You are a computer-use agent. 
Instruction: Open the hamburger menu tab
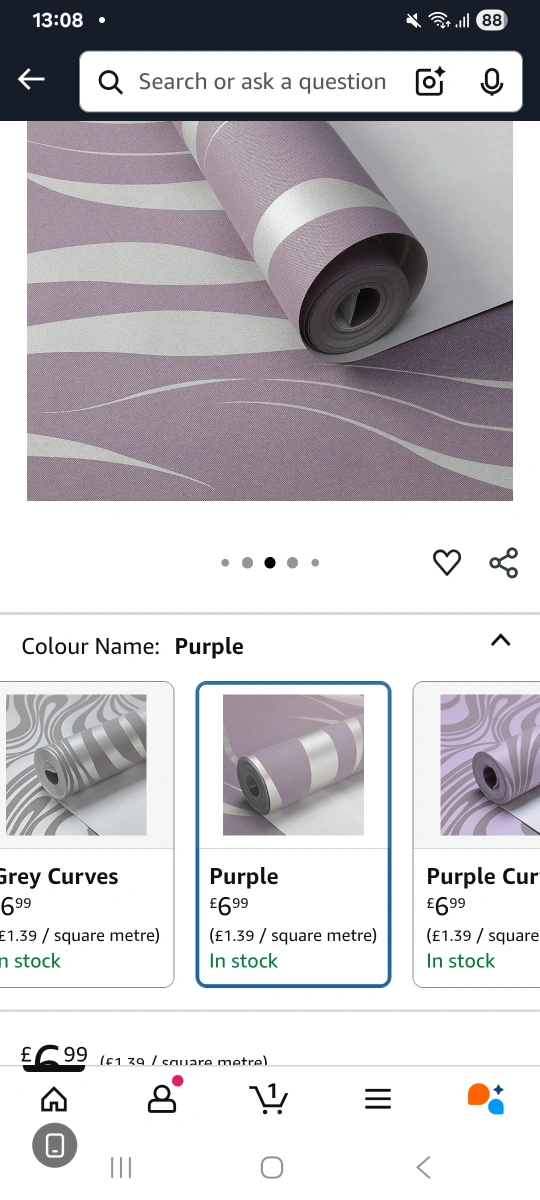coord(377,1099)
